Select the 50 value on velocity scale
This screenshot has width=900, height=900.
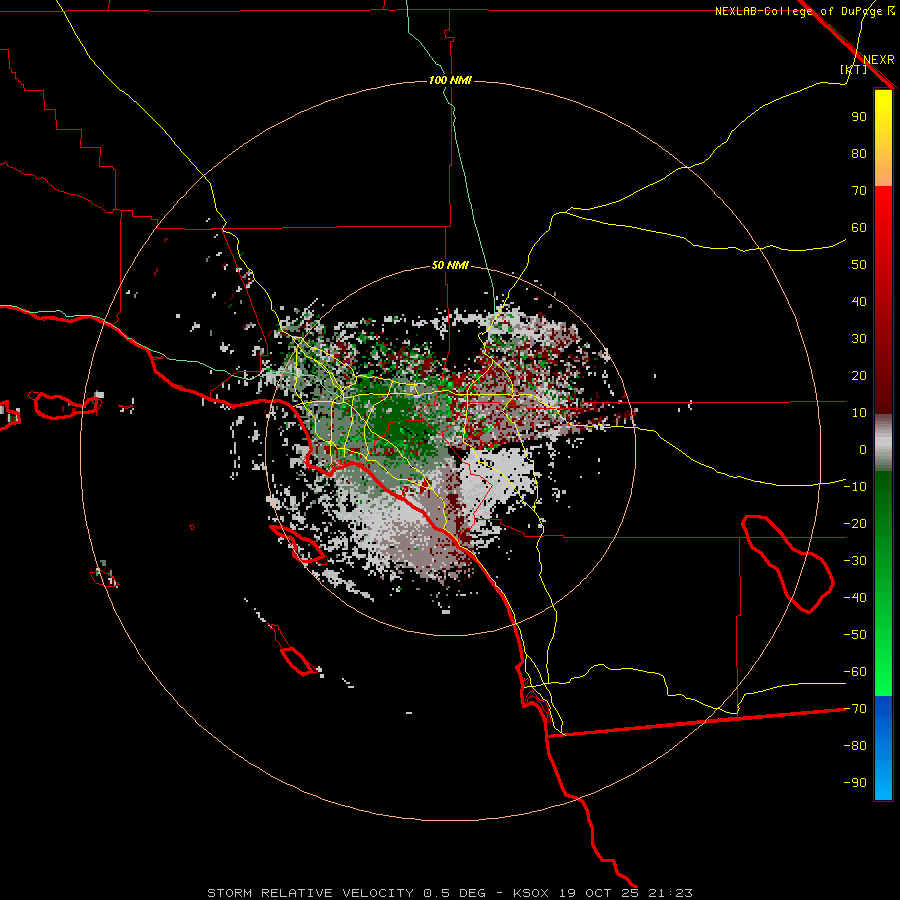click(859, 265)
